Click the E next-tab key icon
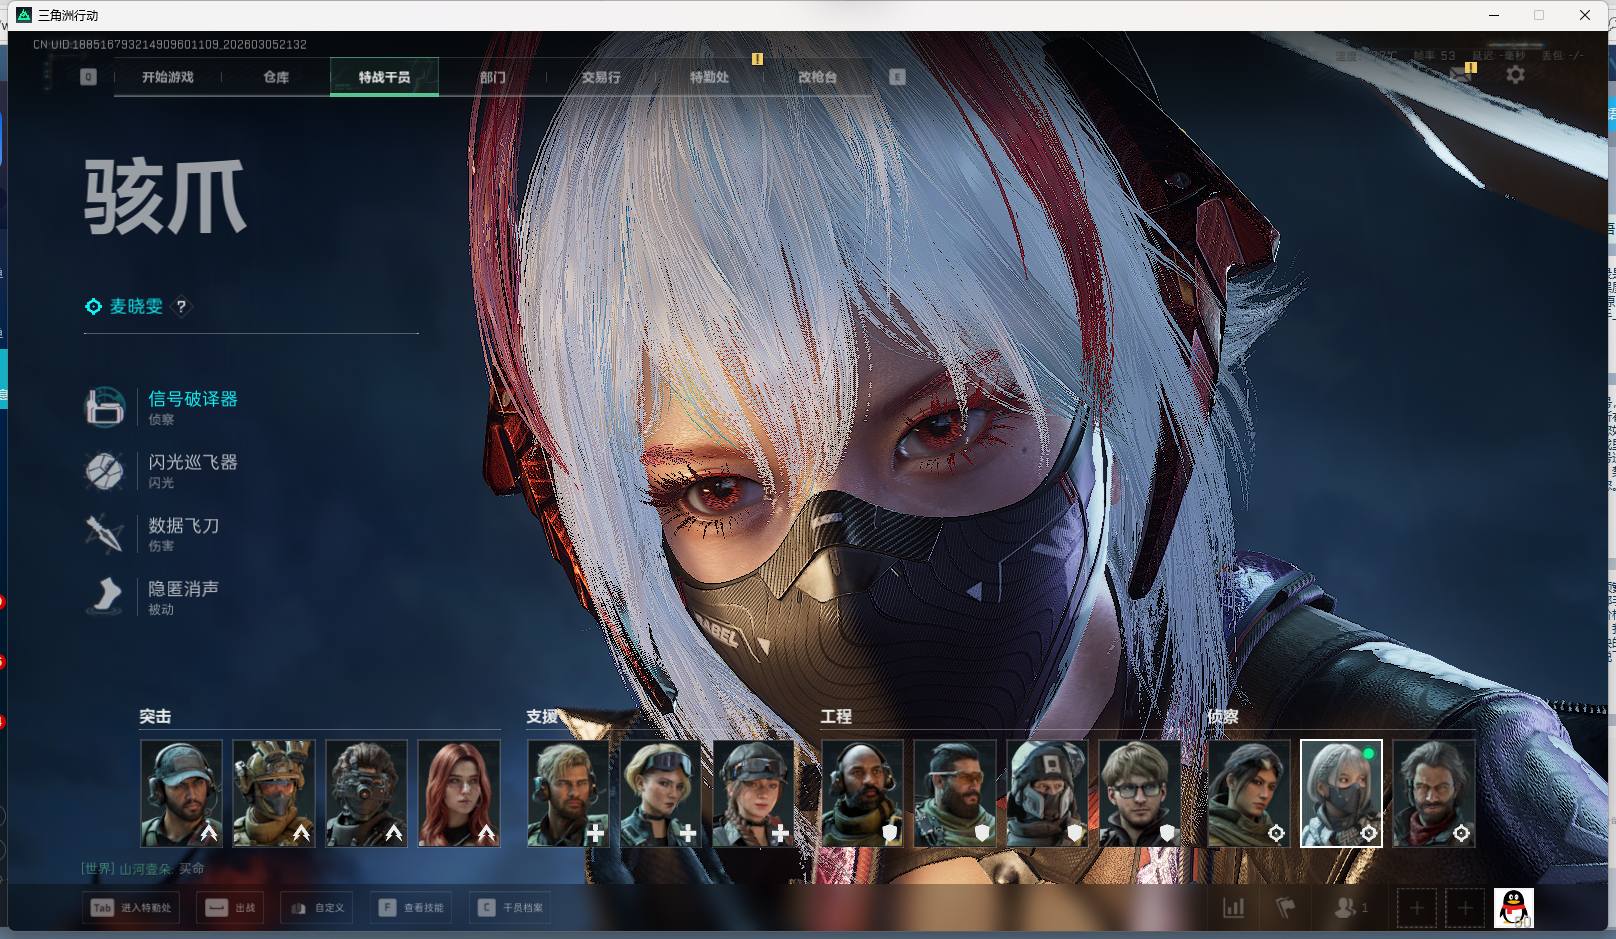Screen dimensions: 1616x939 pos(897,77)
